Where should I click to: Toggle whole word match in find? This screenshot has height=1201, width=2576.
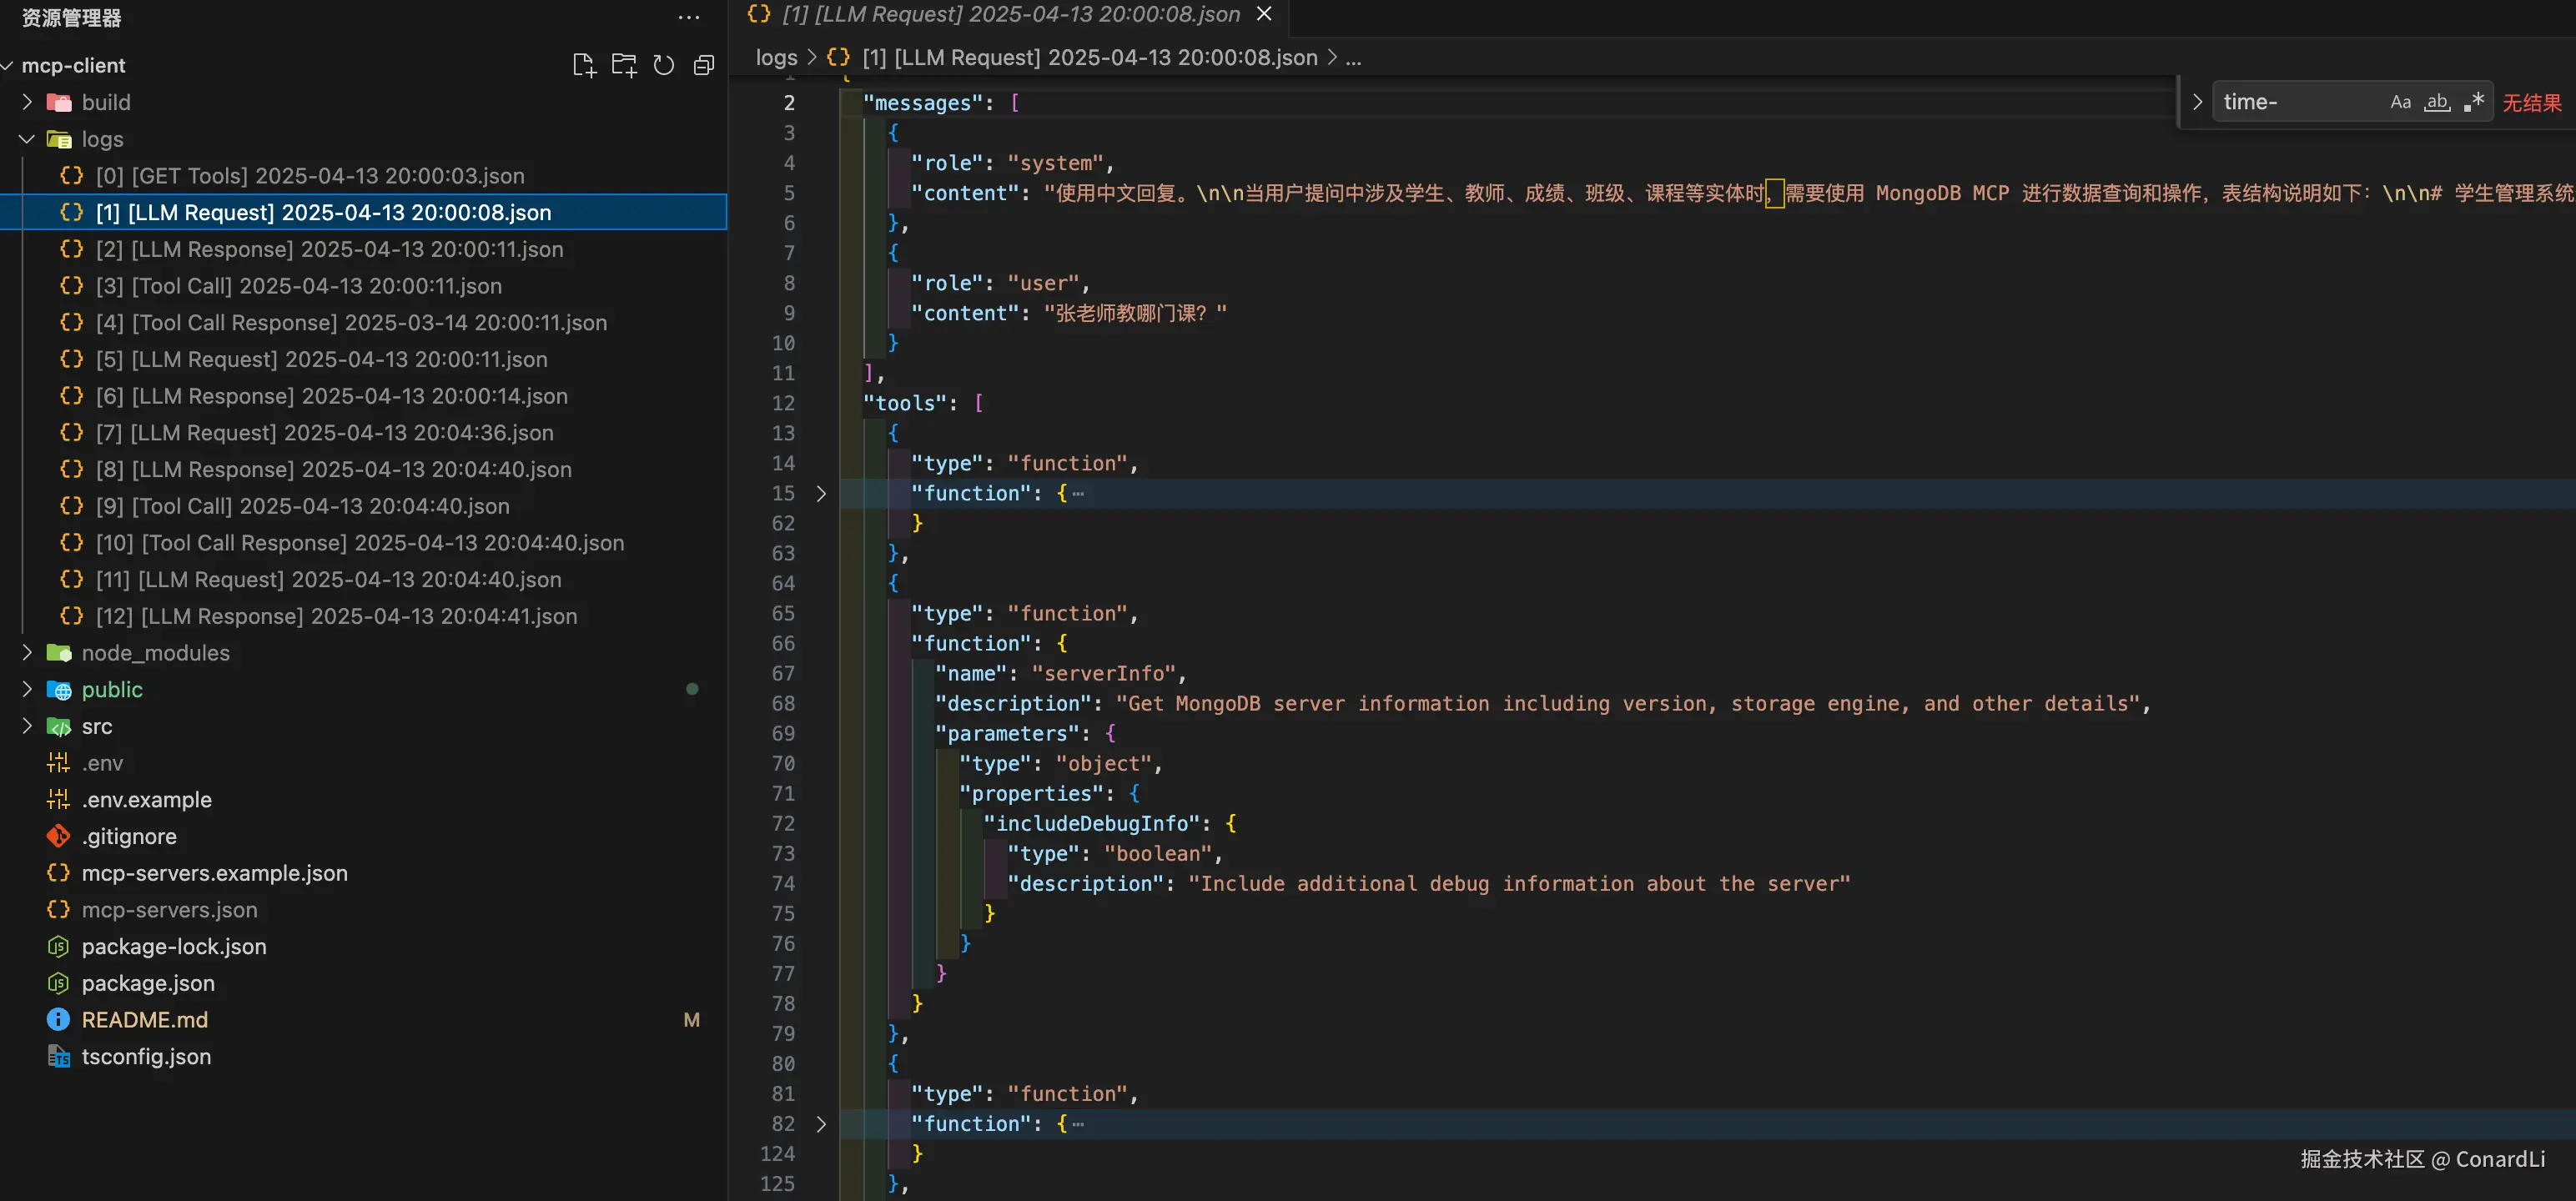point(2437,102)
